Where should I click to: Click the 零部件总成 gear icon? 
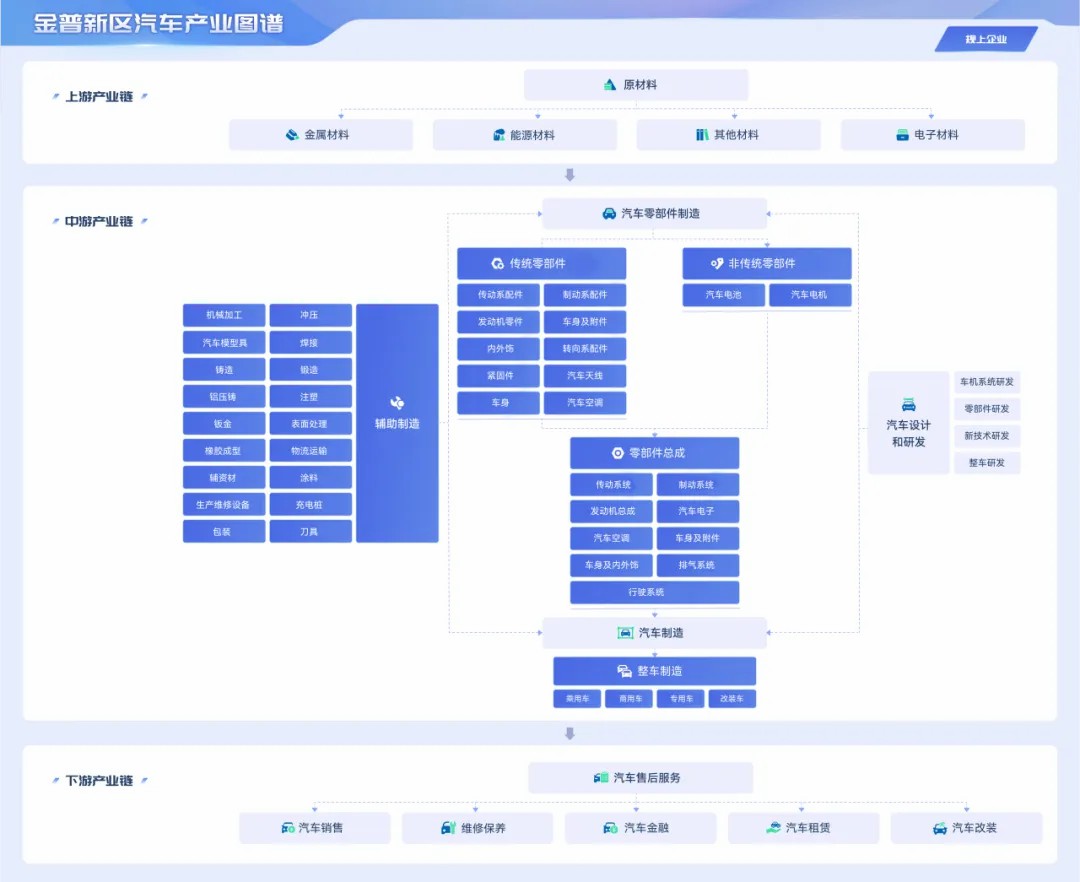pos(618,453)
